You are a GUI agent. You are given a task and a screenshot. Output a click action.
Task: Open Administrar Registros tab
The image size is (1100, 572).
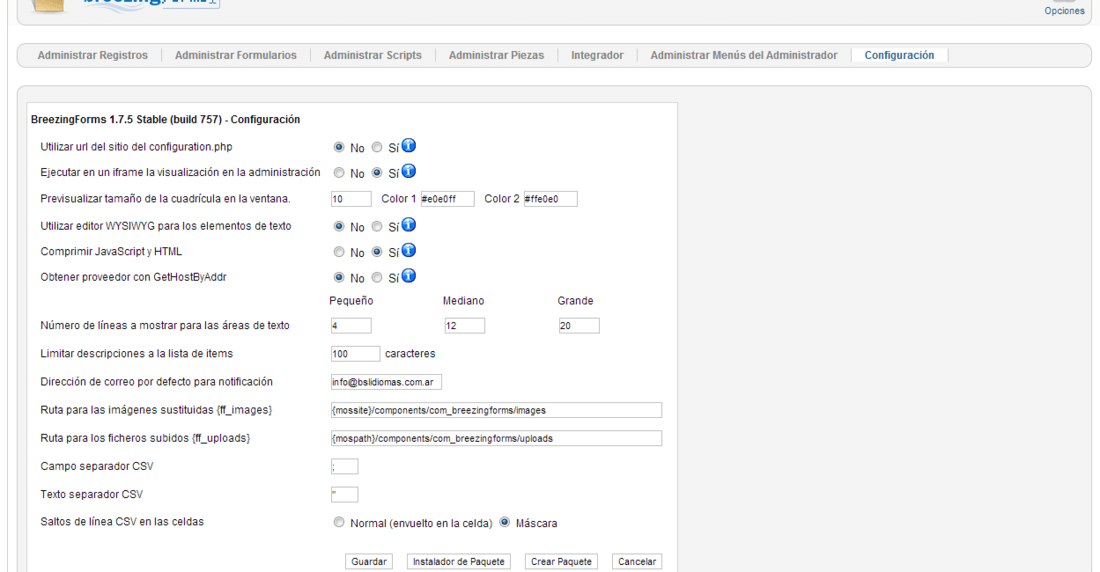tap(93, 55)
